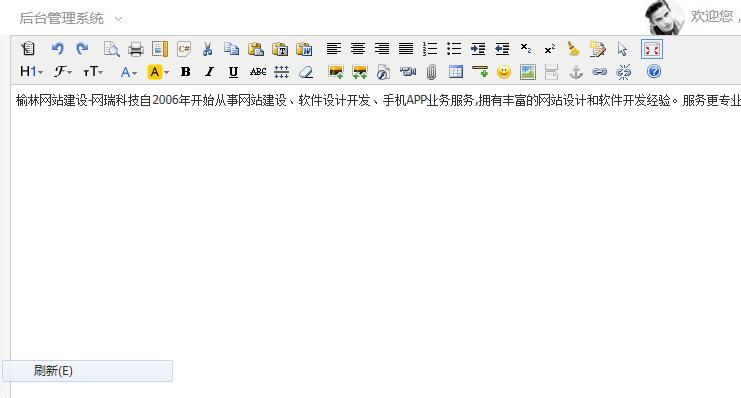This screenshot has width=741, height=398.
Task: Click inside the editor text paragraph
Action: [378, 100]
